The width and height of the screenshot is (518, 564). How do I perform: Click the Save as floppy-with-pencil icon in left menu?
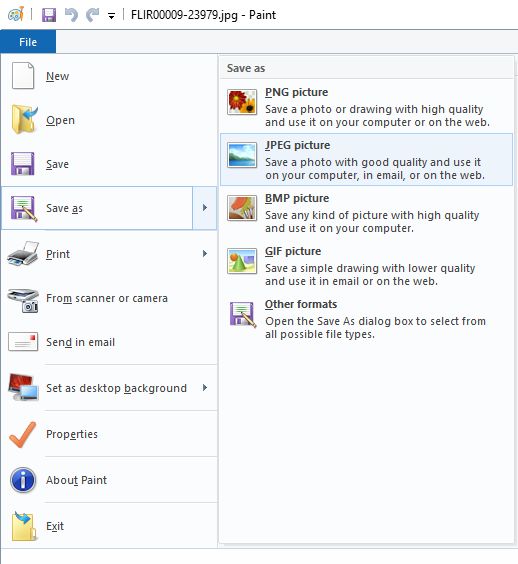point(24,208)
